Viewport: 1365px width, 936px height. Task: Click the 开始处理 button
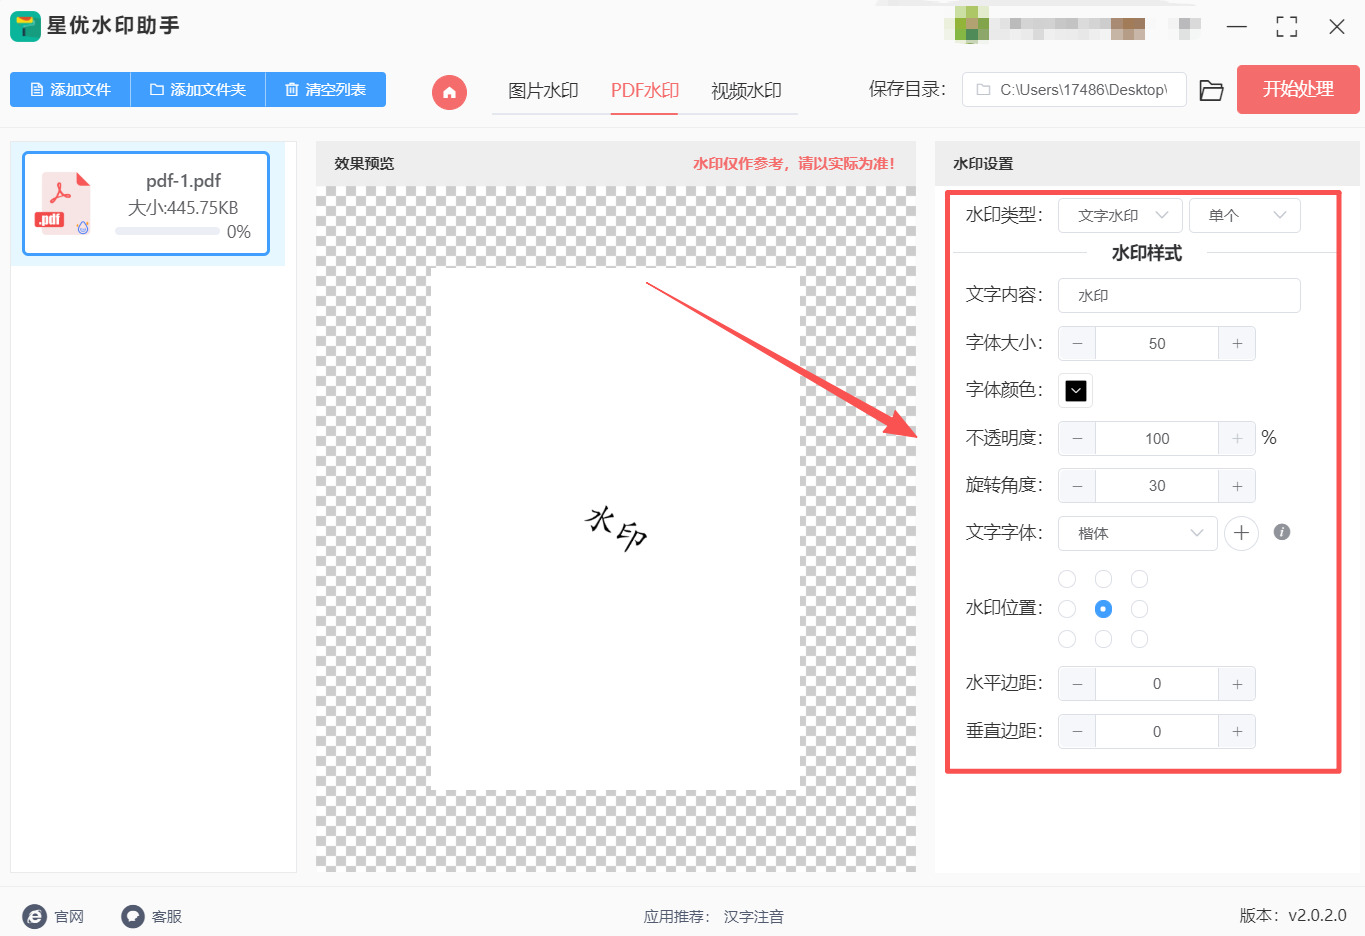[x=1298, y=89]
